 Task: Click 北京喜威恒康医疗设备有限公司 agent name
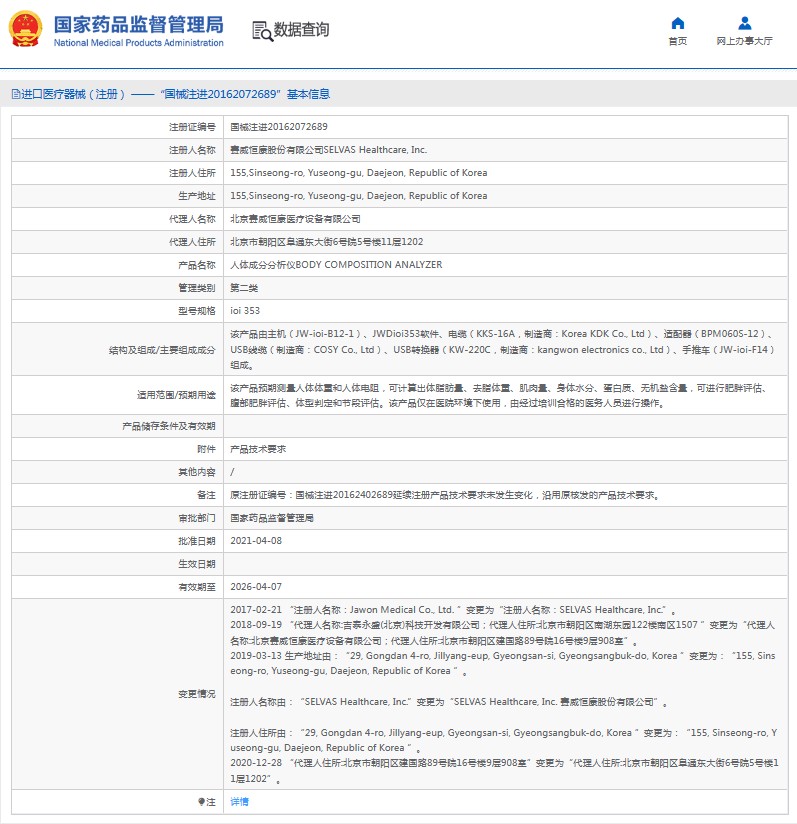[295, 219]
